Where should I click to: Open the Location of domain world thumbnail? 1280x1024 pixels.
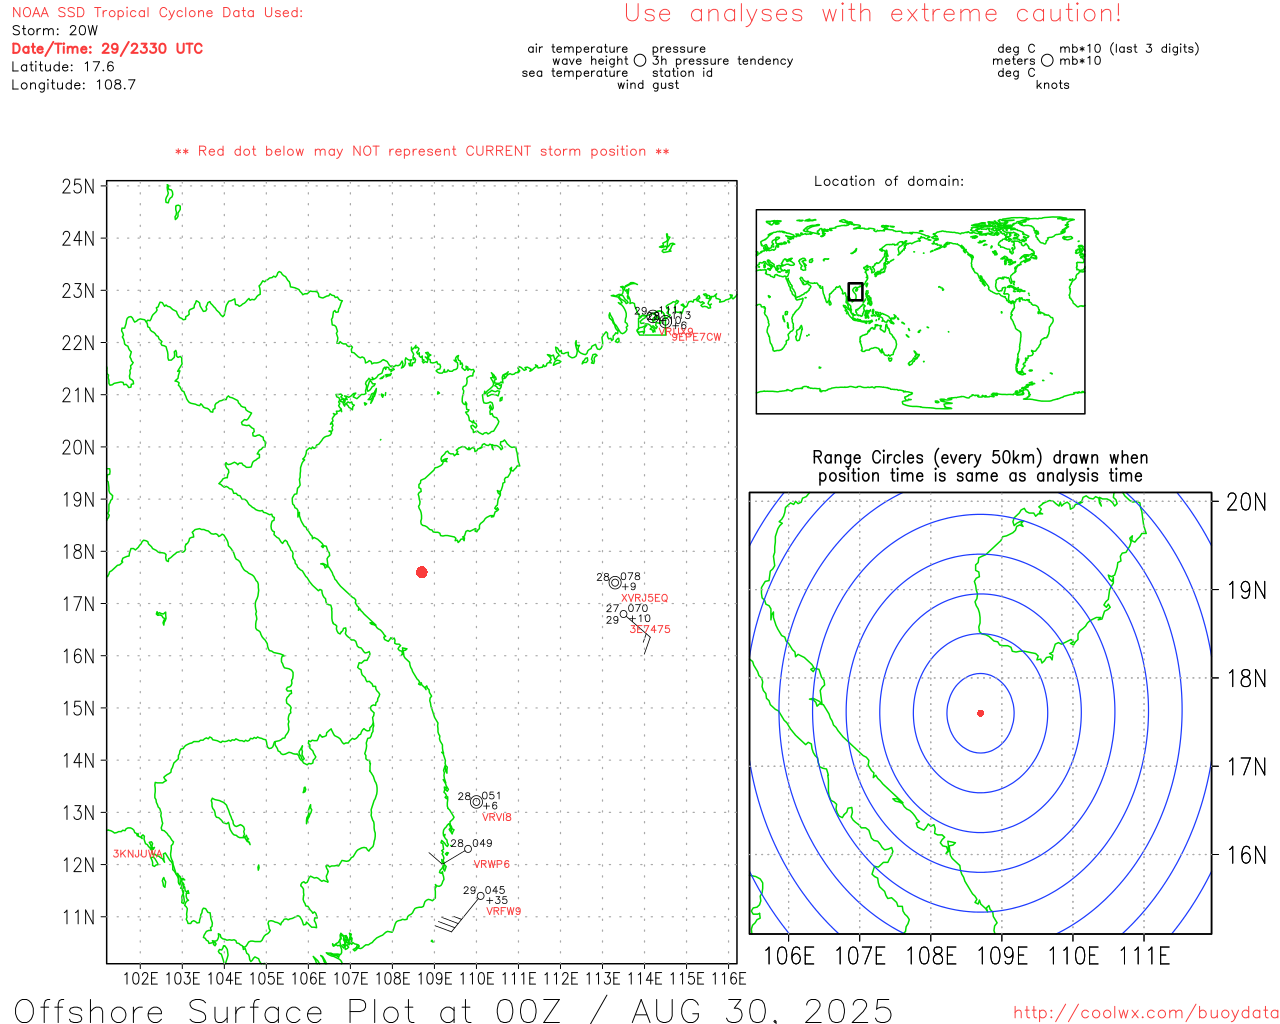coord(921,311)
